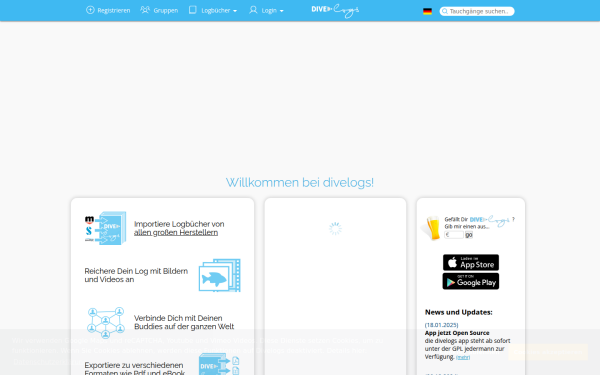Accept cookies in the banner
Viewport: 600px width, 375px height.
coord(548,352)
